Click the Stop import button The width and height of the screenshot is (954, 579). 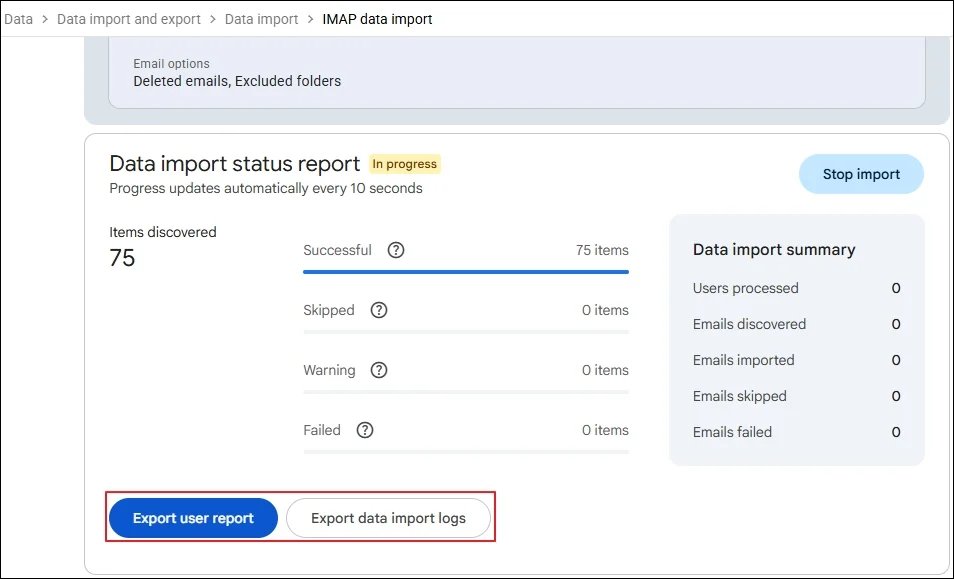coord(861,174)
